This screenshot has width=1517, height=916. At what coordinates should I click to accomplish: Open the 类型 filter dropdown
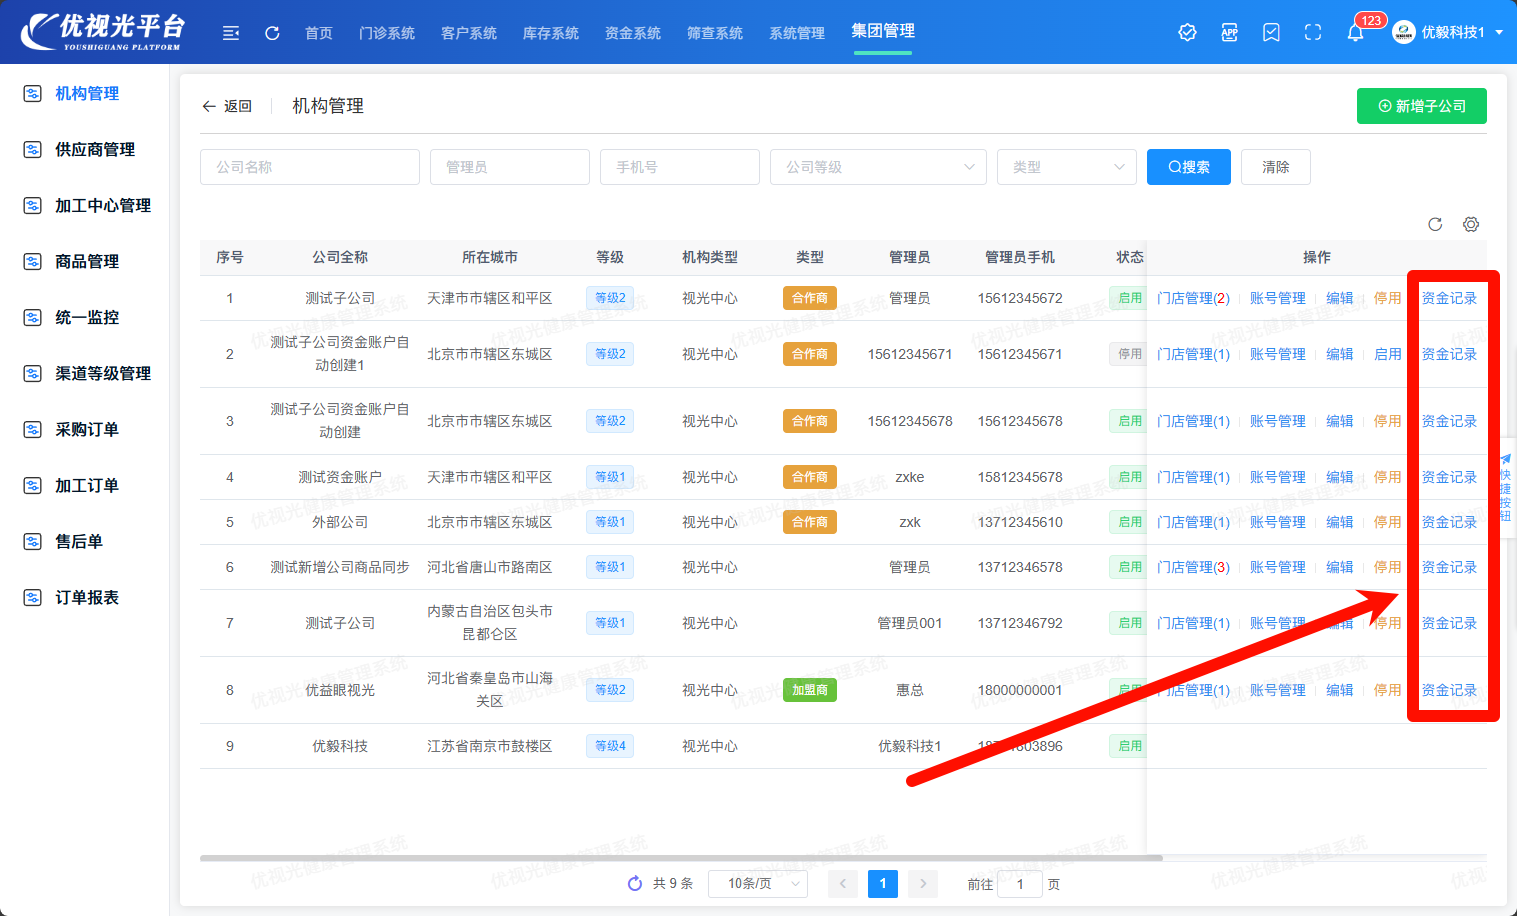tap(1067, 167)
